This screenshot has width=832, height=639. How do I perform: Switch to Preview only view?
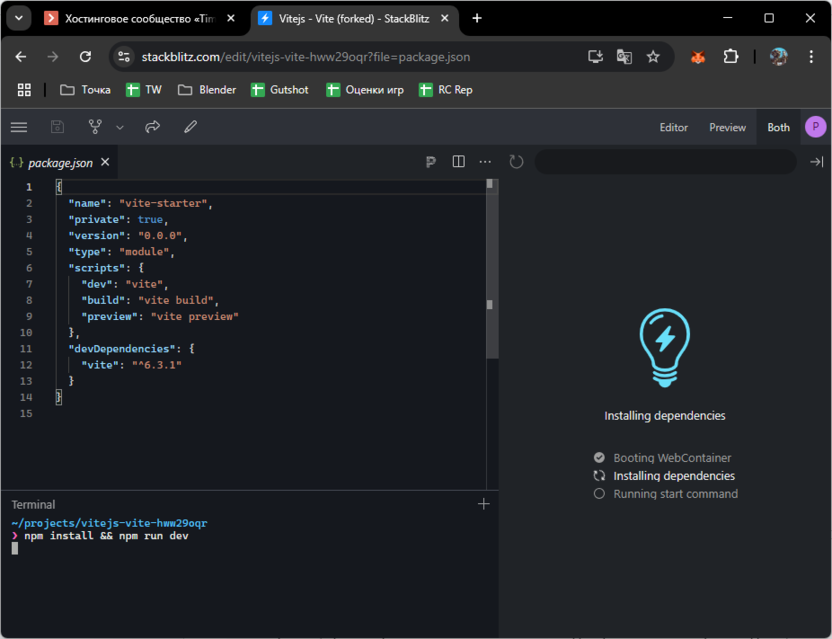(727, 127)
